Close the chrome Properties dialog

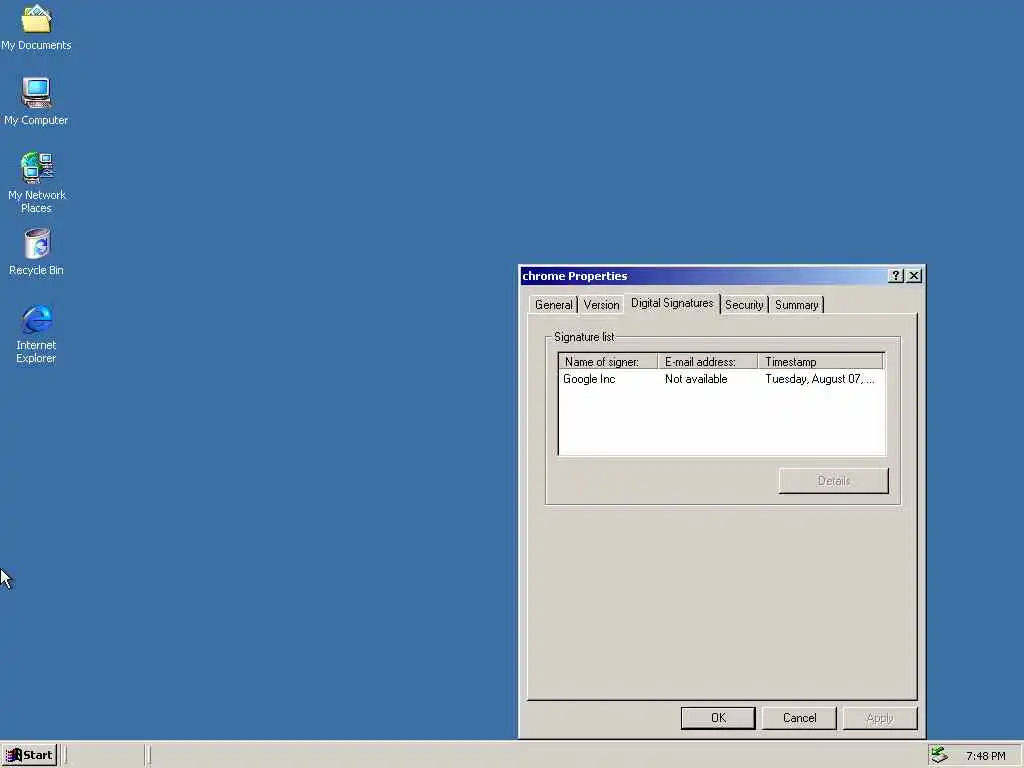tap(914, 276)
